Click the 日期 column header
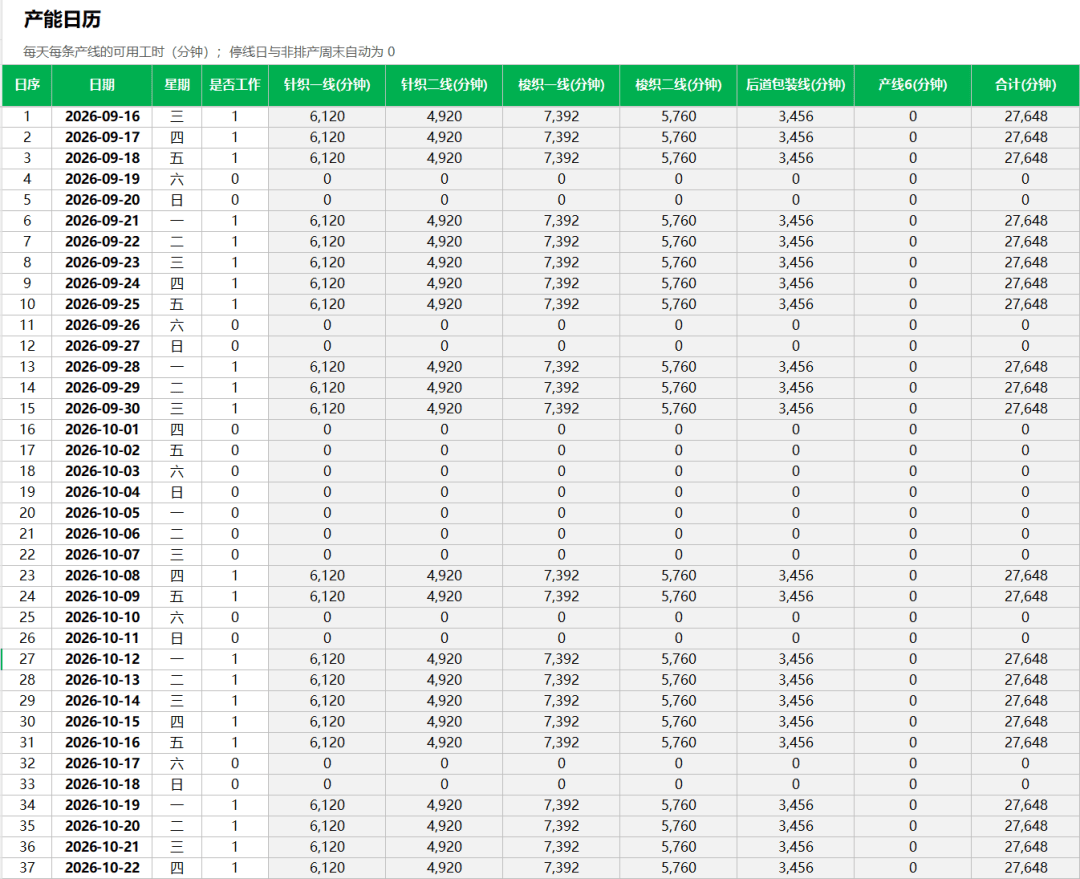Screen dimensions: 1080x879 102,85
